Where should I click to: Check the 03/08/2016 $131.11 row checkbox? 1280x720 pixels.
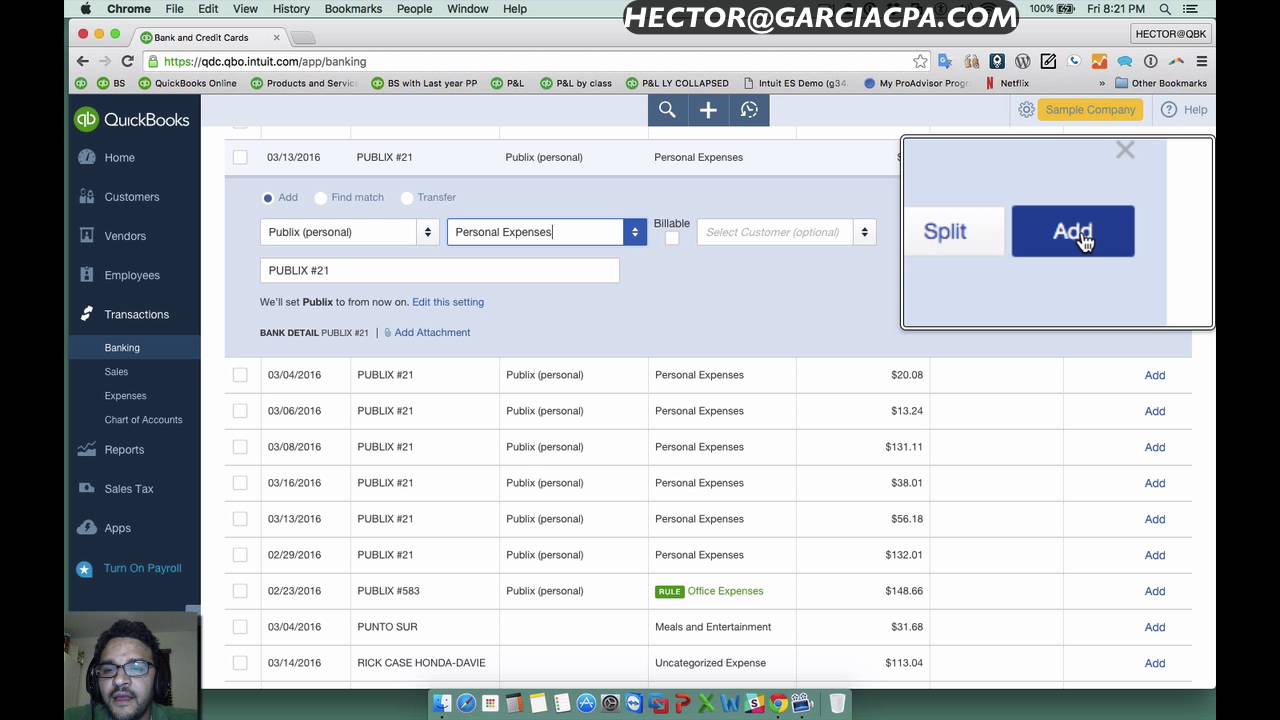pyautogui.click(x=240, y=447)
